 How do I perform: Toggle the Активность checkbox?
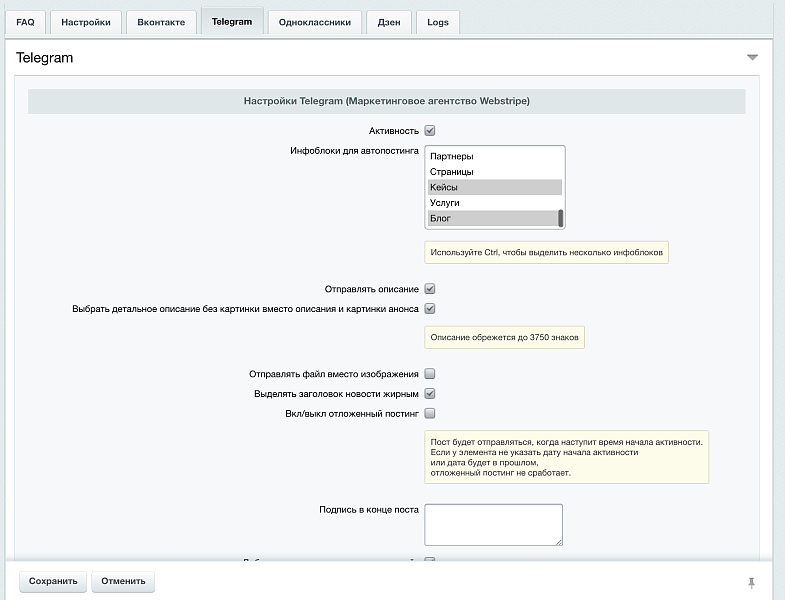[x=430, y=130]
